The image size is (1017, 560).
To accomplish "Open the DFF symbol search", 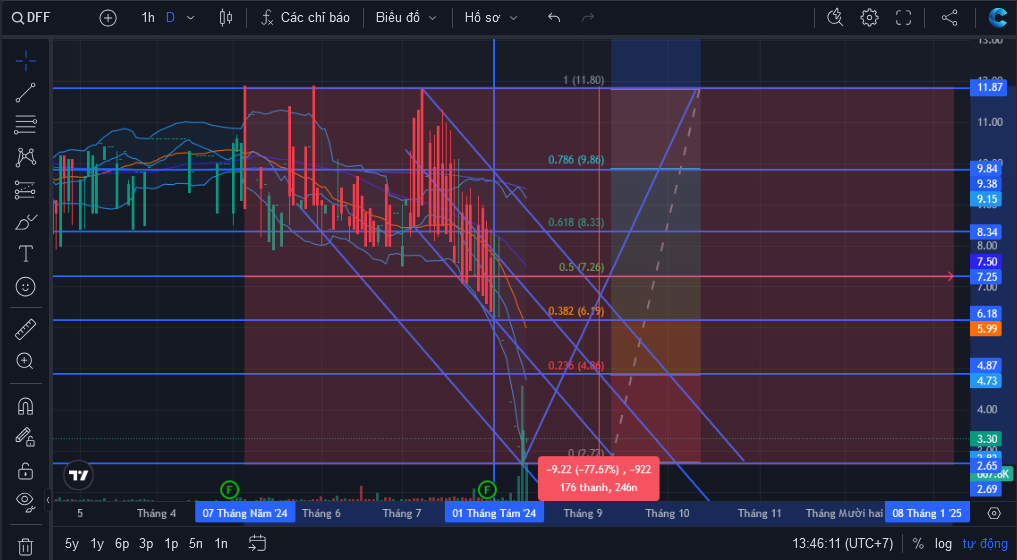I will [x=31, y=18].
